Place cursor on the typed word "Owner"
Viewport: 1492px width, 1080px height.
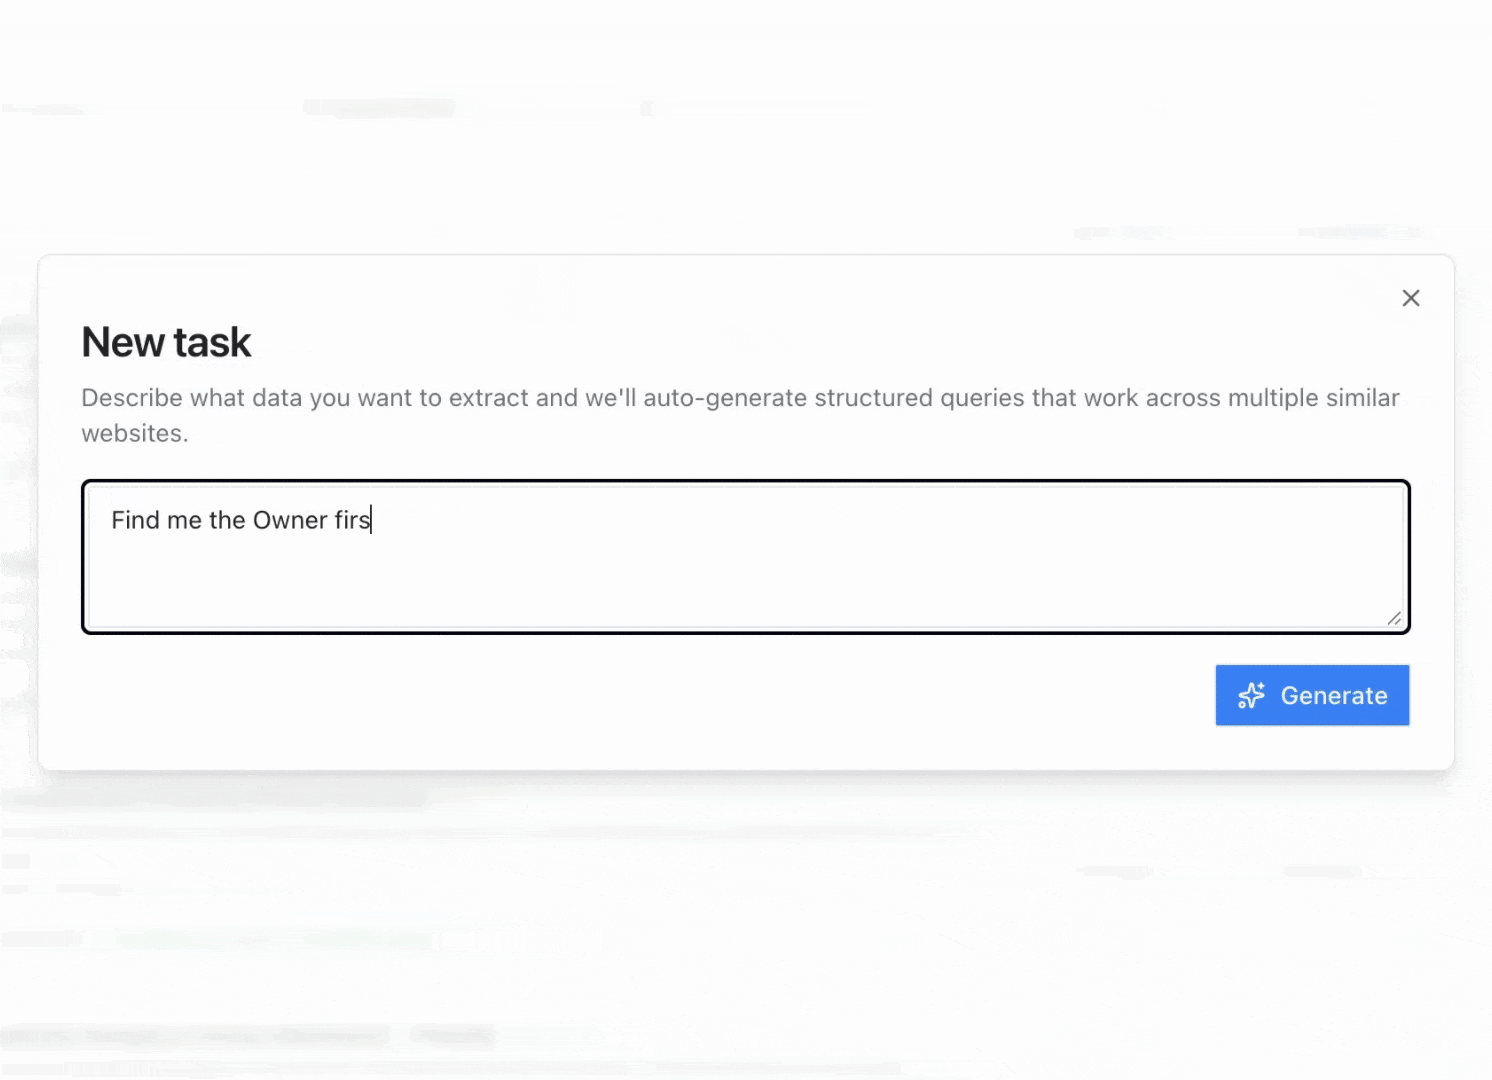pyautogui.click(x=290, y=520)
